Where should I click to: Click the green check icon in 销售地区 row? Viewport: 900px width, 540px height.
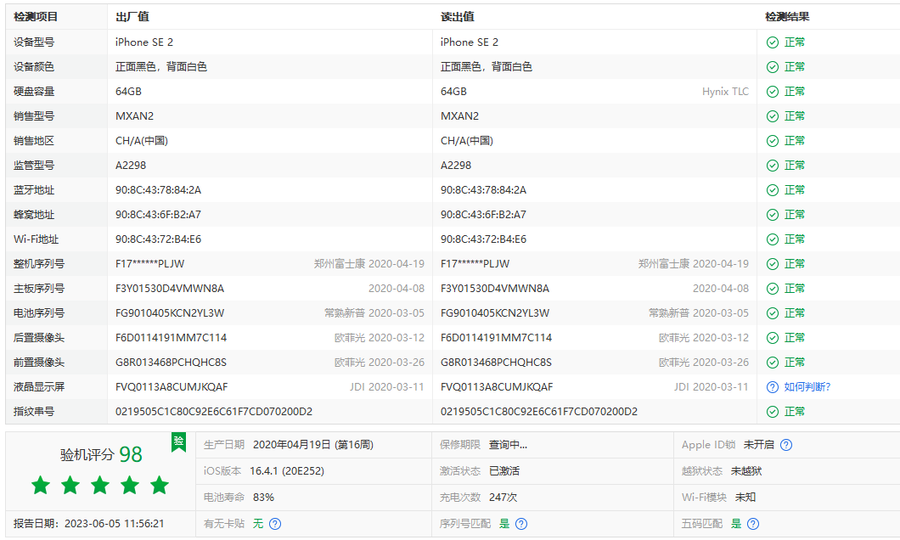tap(773, 141)
